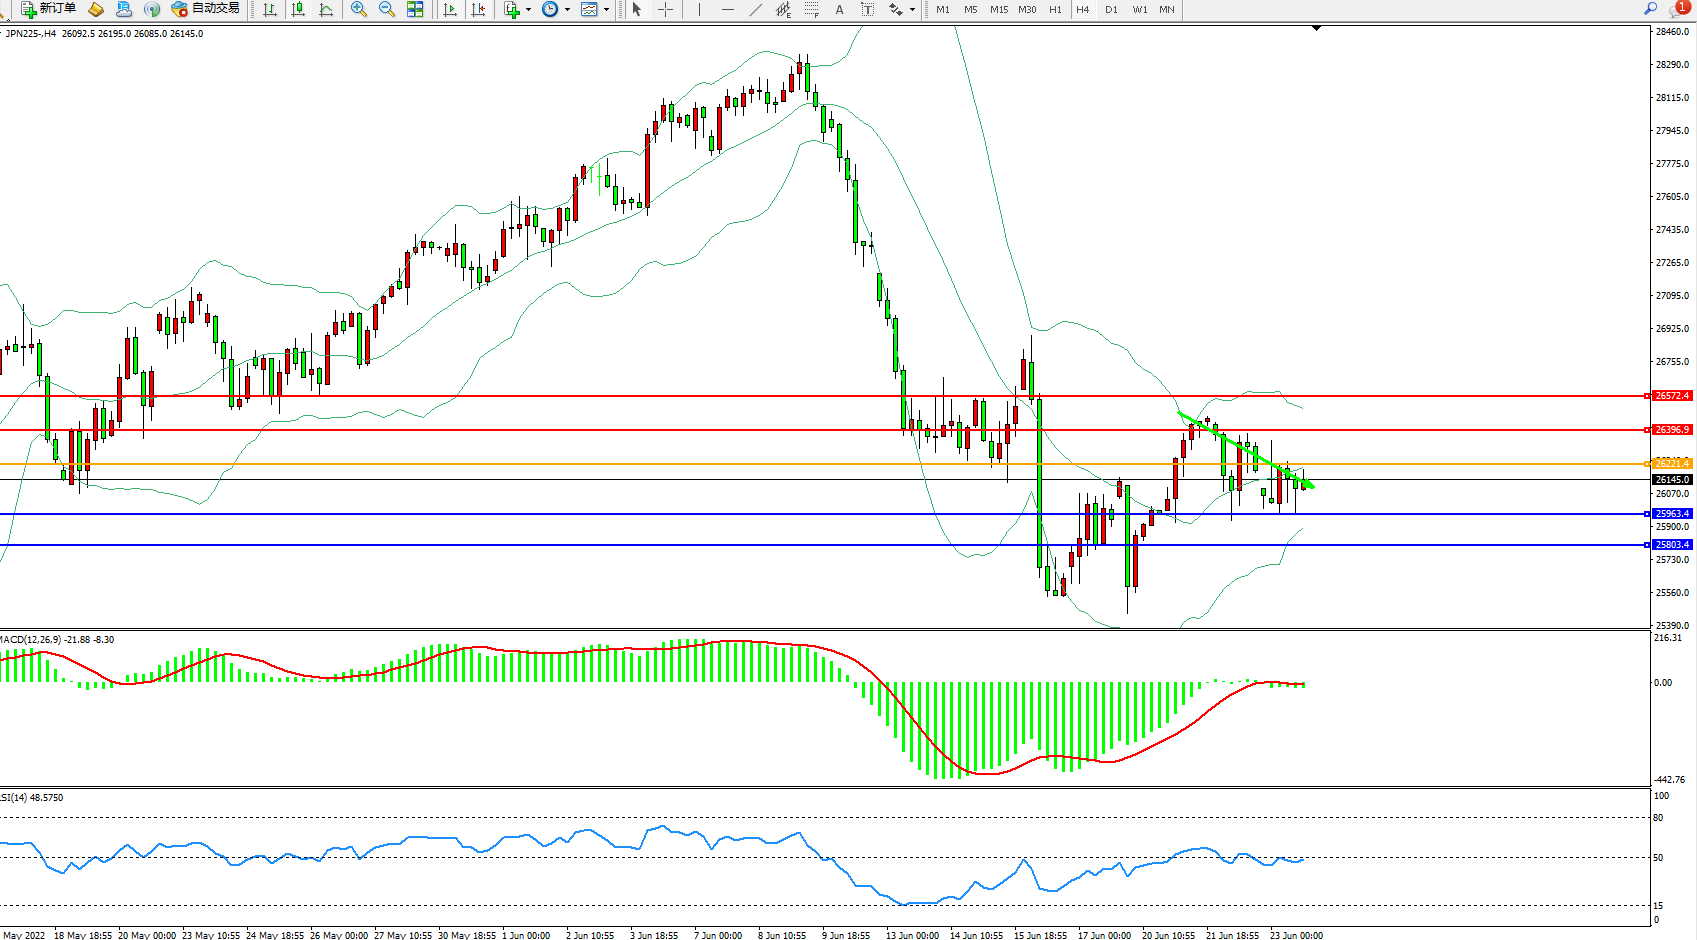
Task: Select the draw vertical line tool
Action: (x=699, y=9)
